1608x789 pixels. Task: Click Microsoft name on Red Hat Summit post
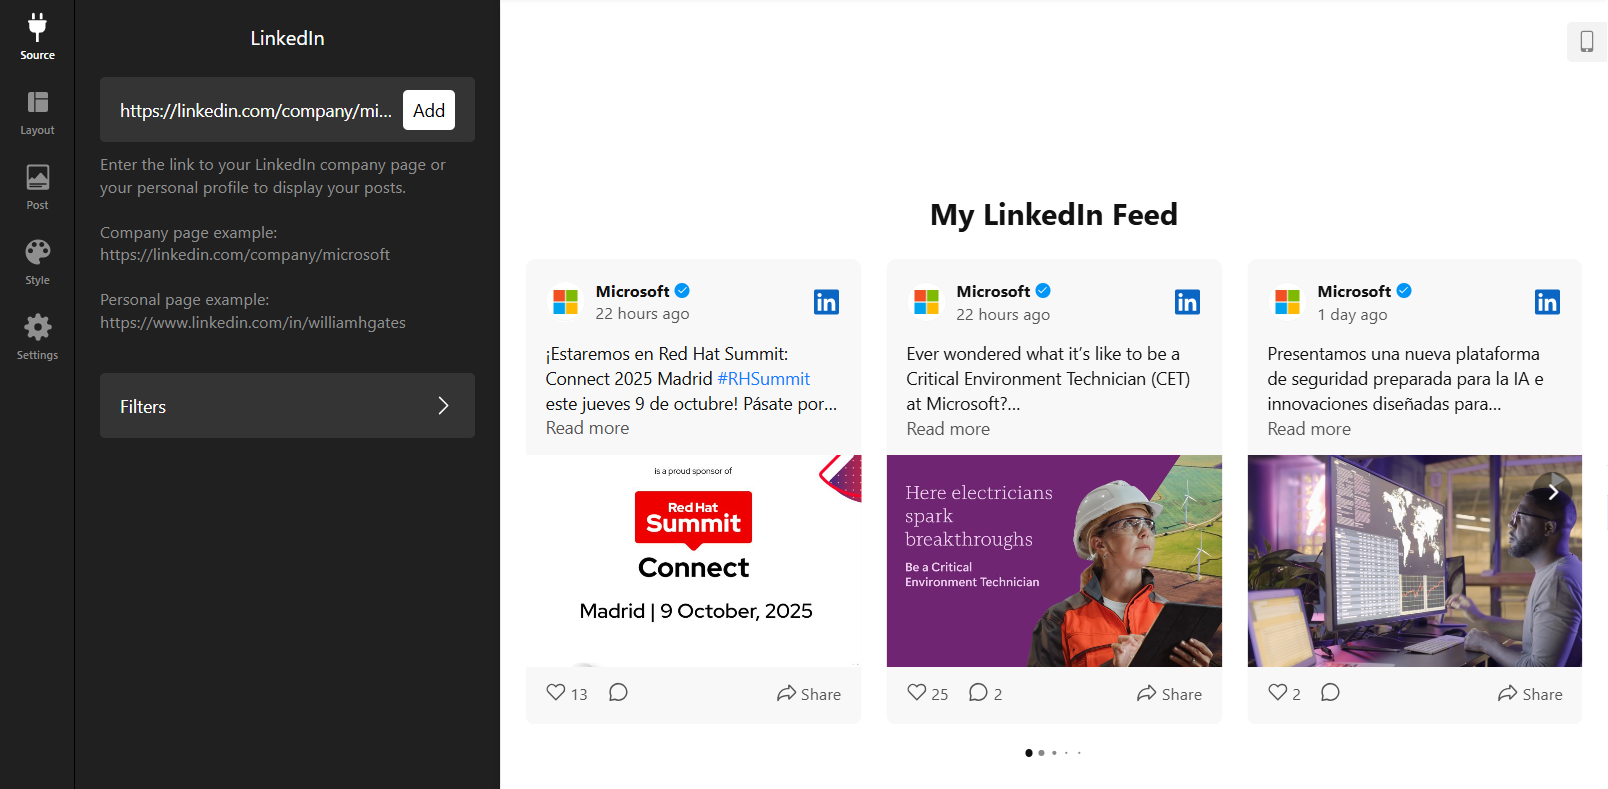click(633, 291)
